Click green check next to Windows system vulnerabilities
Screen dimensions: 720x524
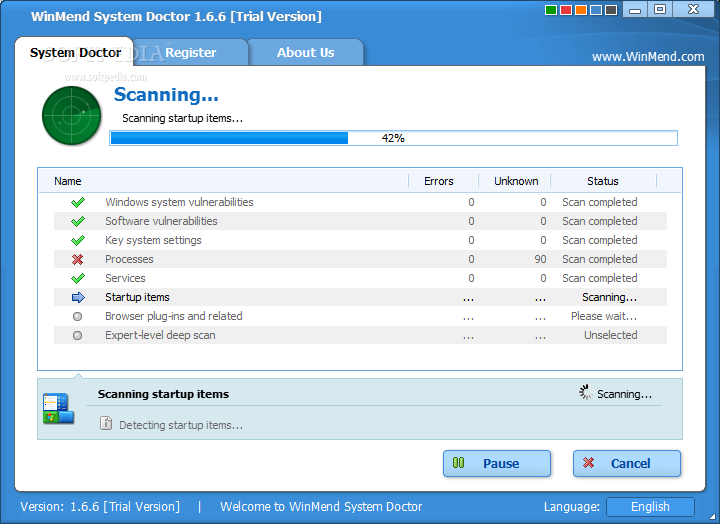(78, 202)
